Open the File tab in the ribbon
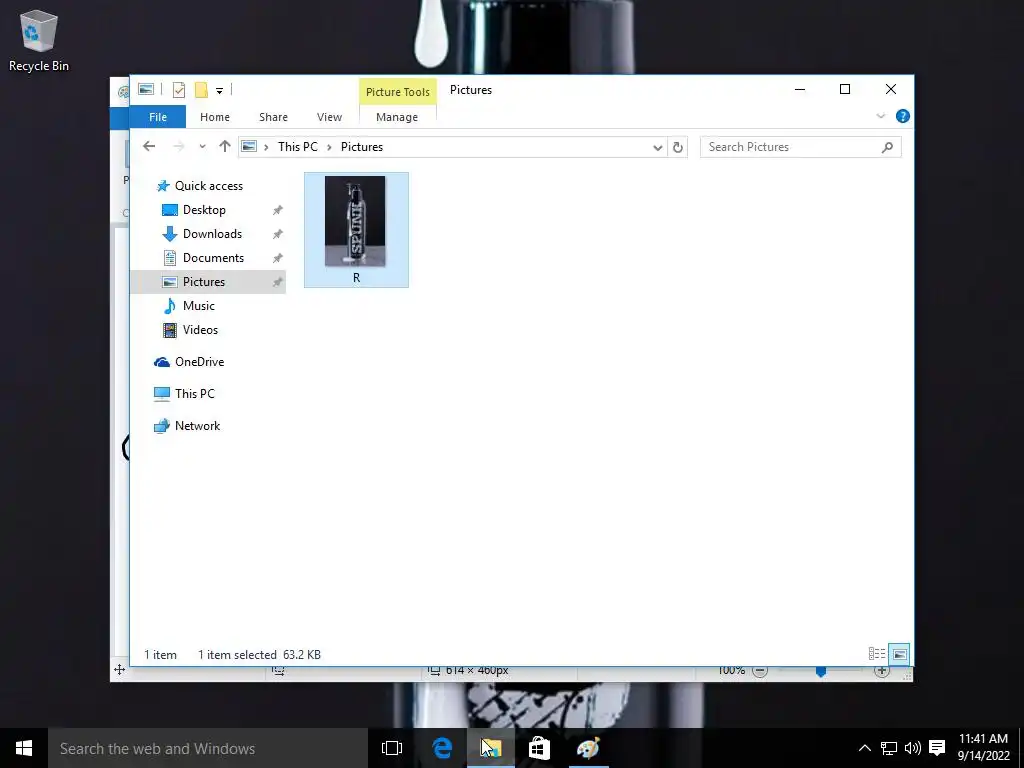 click(158, 117)
